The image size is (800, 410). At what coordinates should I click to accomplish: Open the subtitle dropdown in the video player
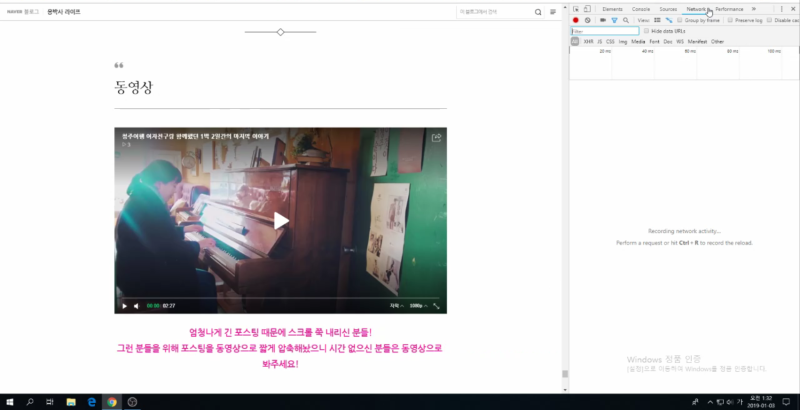point(397,306)
